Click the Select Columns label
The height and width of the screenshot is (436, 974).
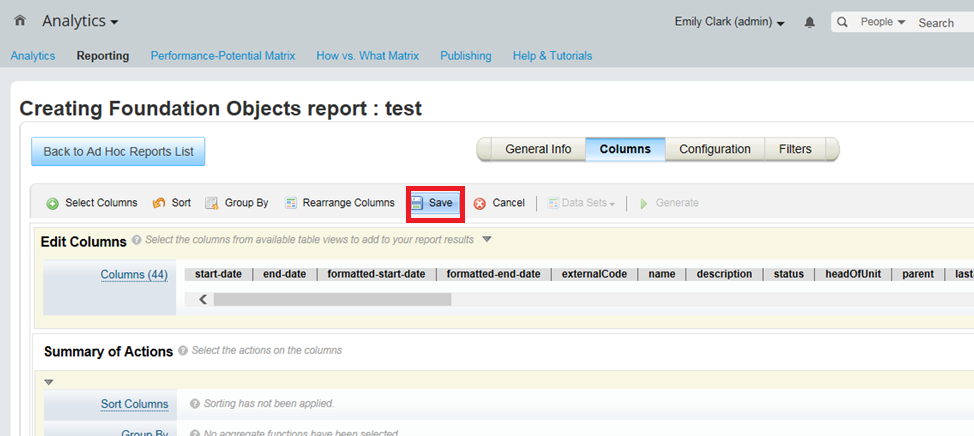(101, 202)
